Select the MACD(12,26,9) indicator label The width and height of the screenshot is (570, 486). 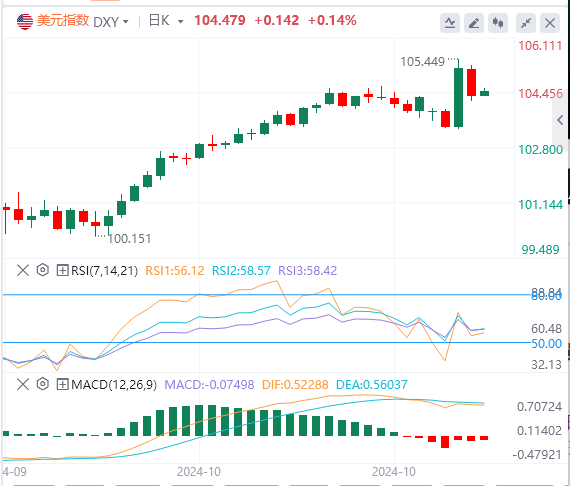coord(114,384)
